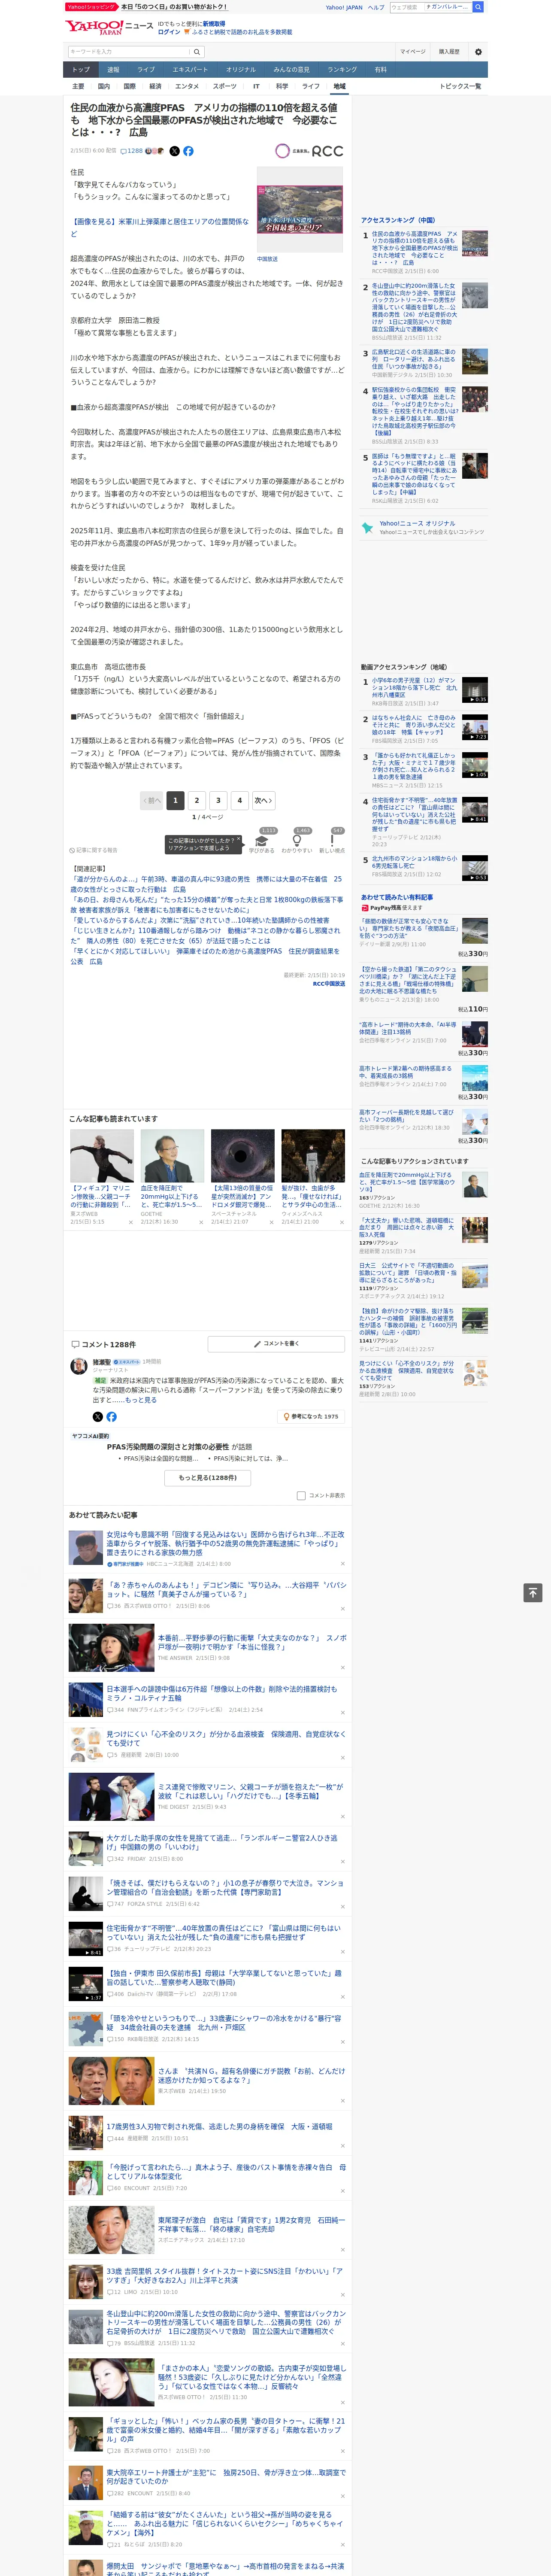Click the RCC broadcaster logo
Screen dimensions: 551x2576
310,151
